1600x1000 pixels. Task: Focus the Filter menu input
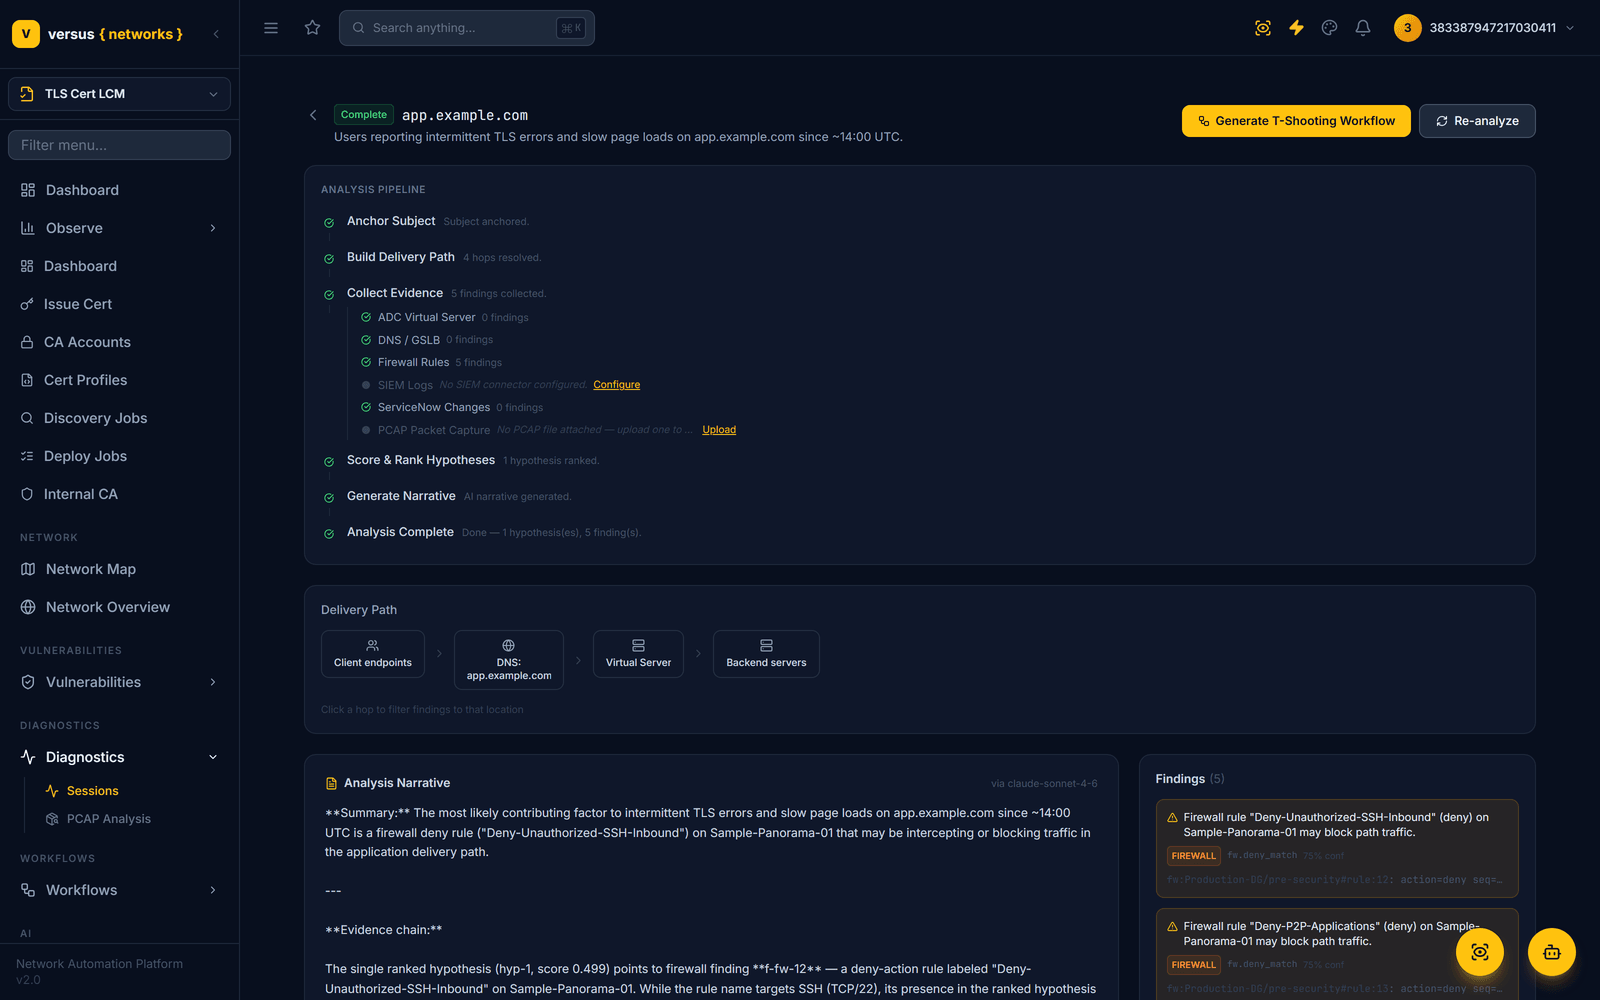[x=119, y=145]
